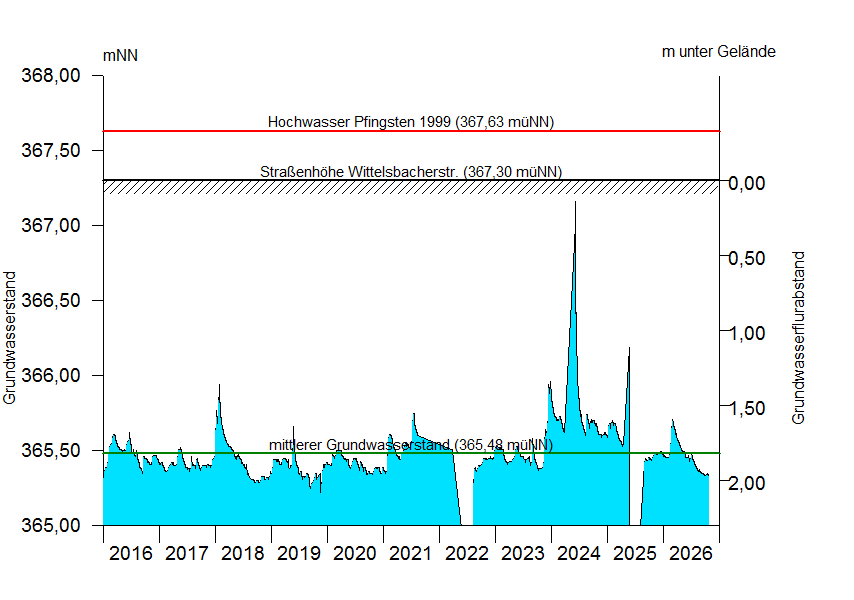The image size is (854, 600).
Task: Click the 366,50 axis value
Action: click(x=51, y=301)
